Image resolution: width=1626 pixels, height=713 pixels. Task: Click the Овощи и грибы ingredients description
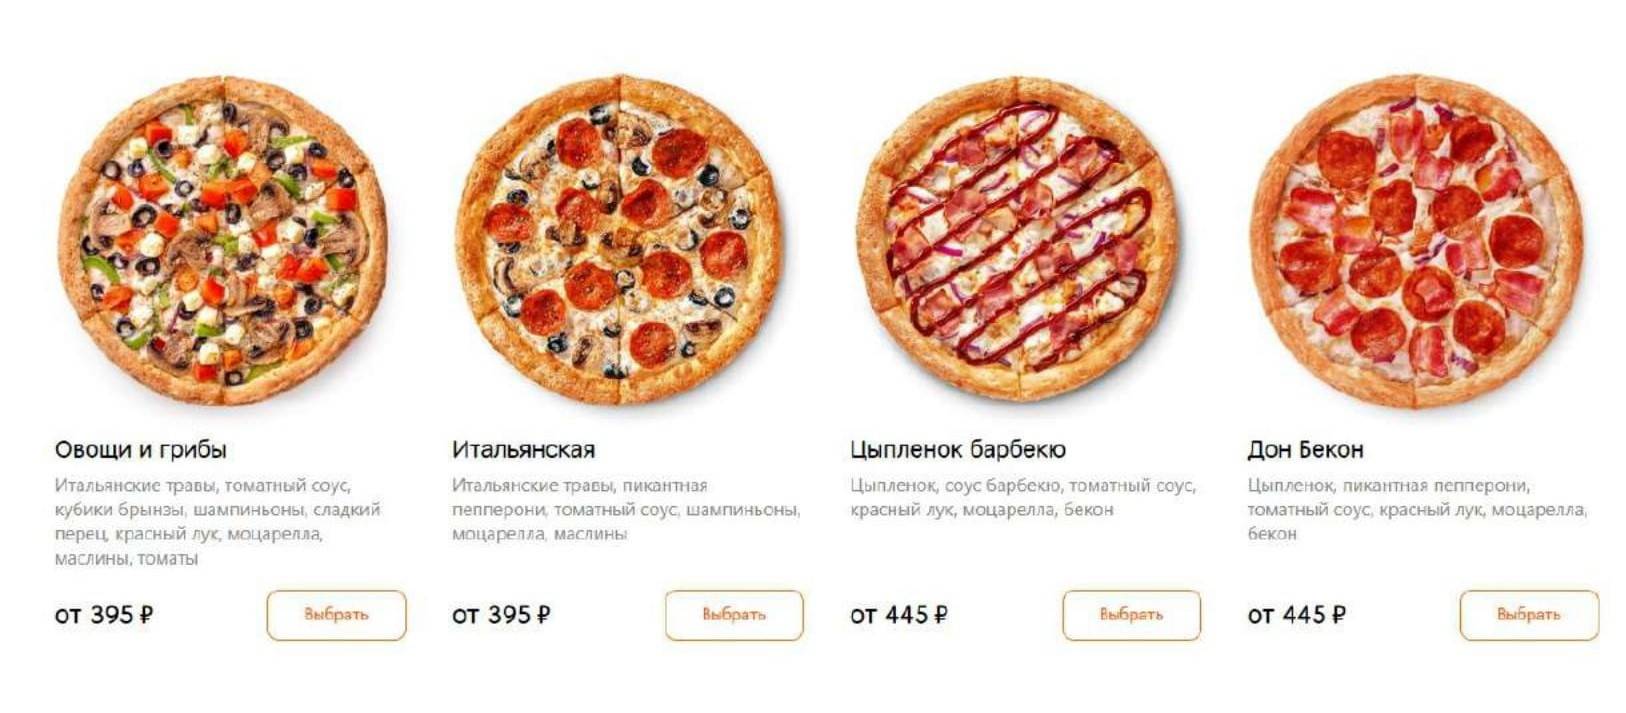point(217,522)
